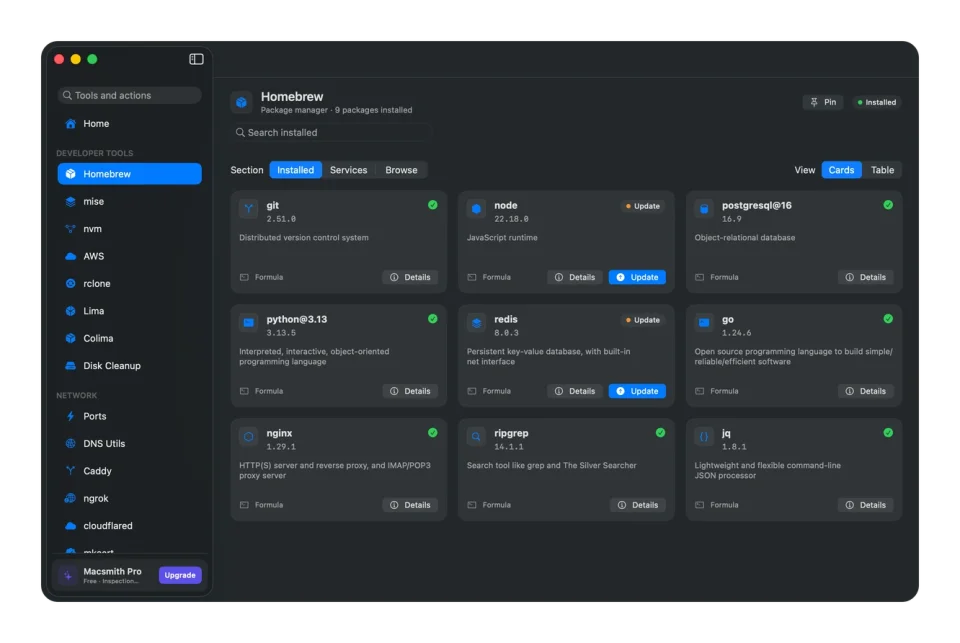Open Details for go
This screenshot has height=643, width=960.
click(865, 391)
